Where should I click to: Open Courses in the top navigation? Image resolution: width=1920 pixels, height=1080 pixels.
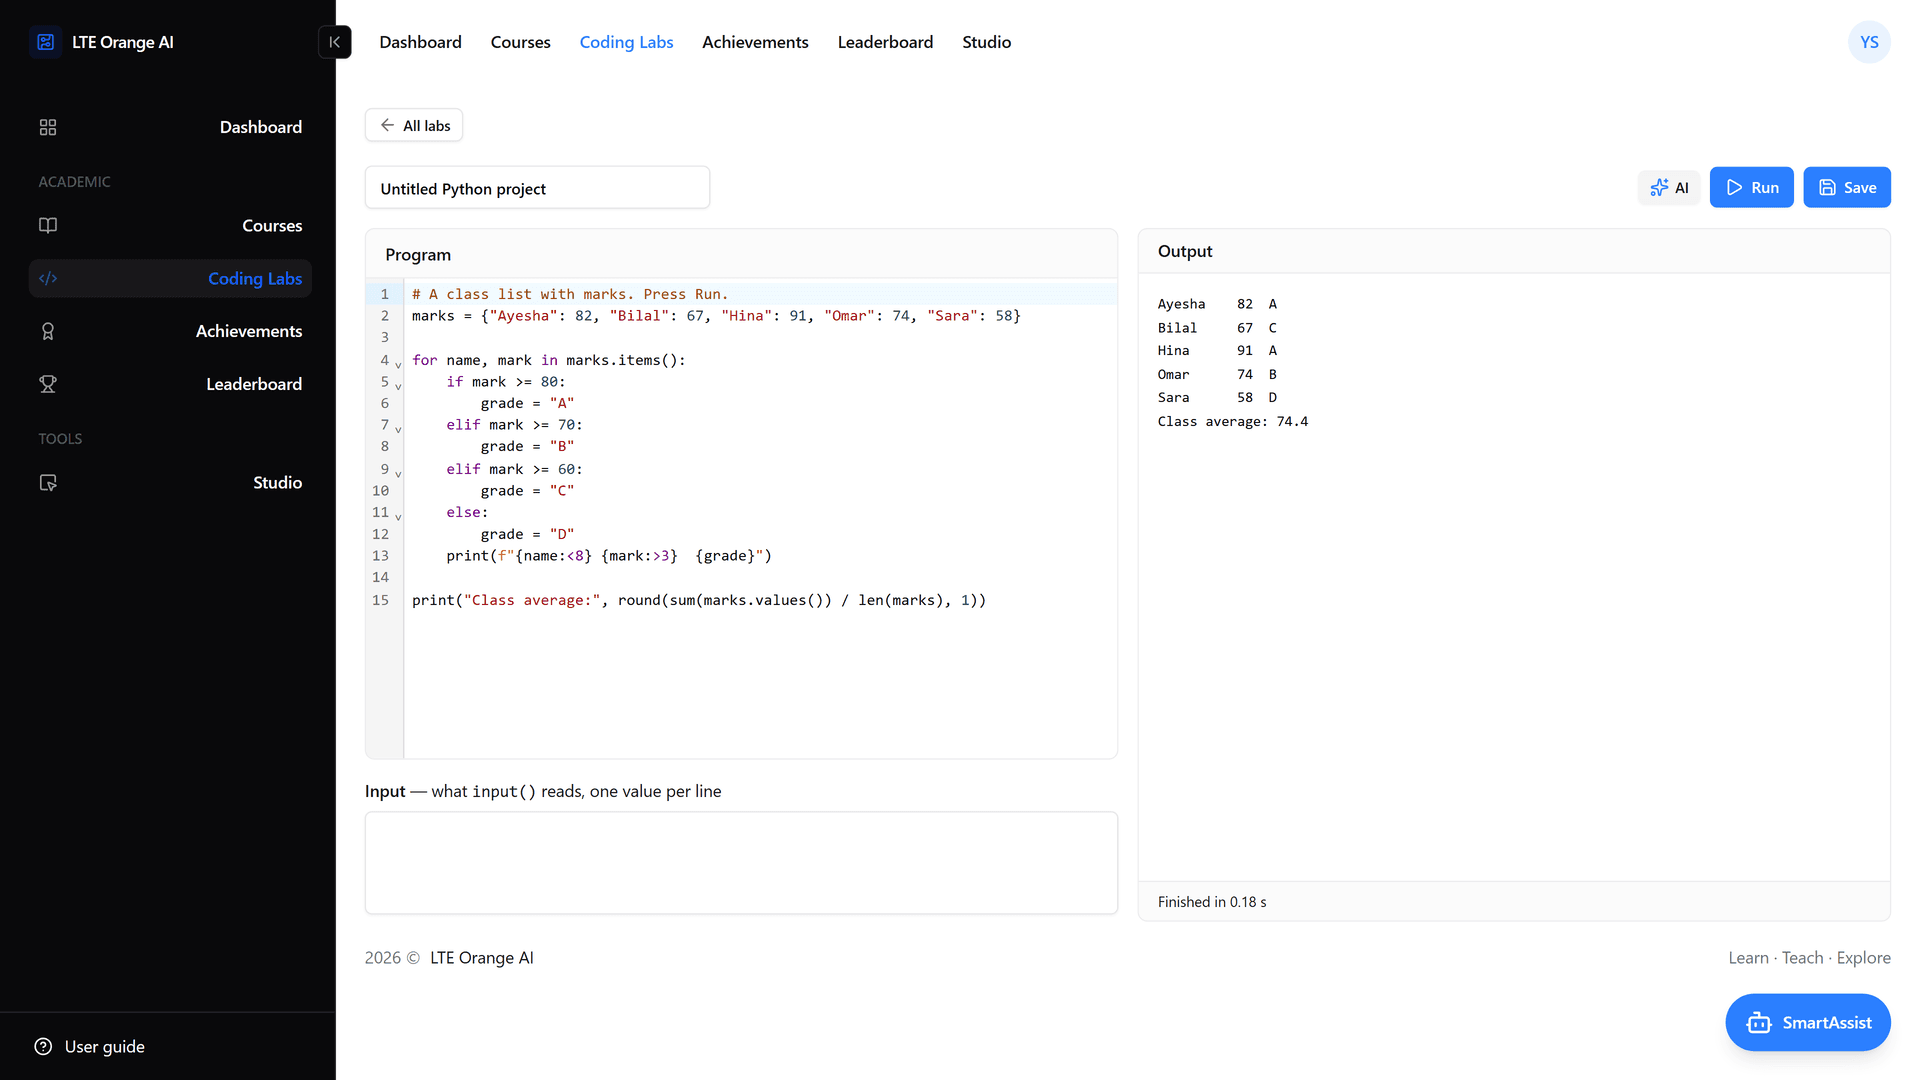point(520,42)
